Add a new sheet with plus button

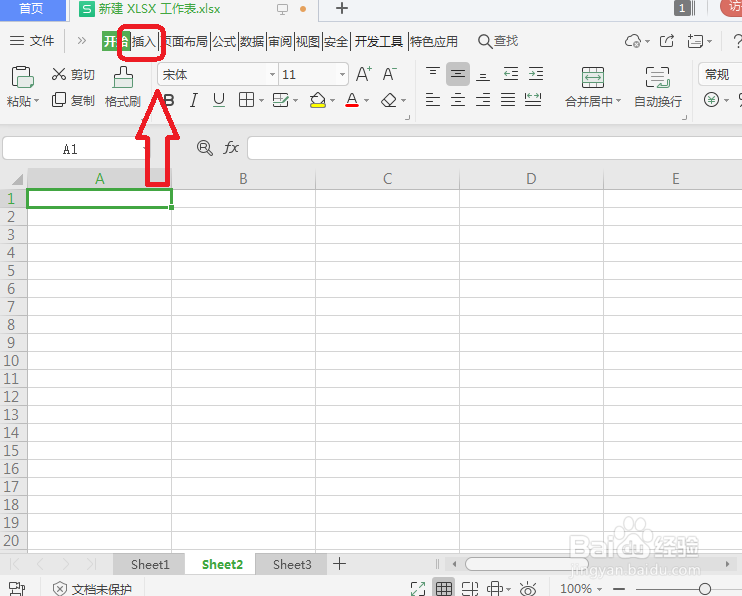pyautogui.click(x=339, y=564)
